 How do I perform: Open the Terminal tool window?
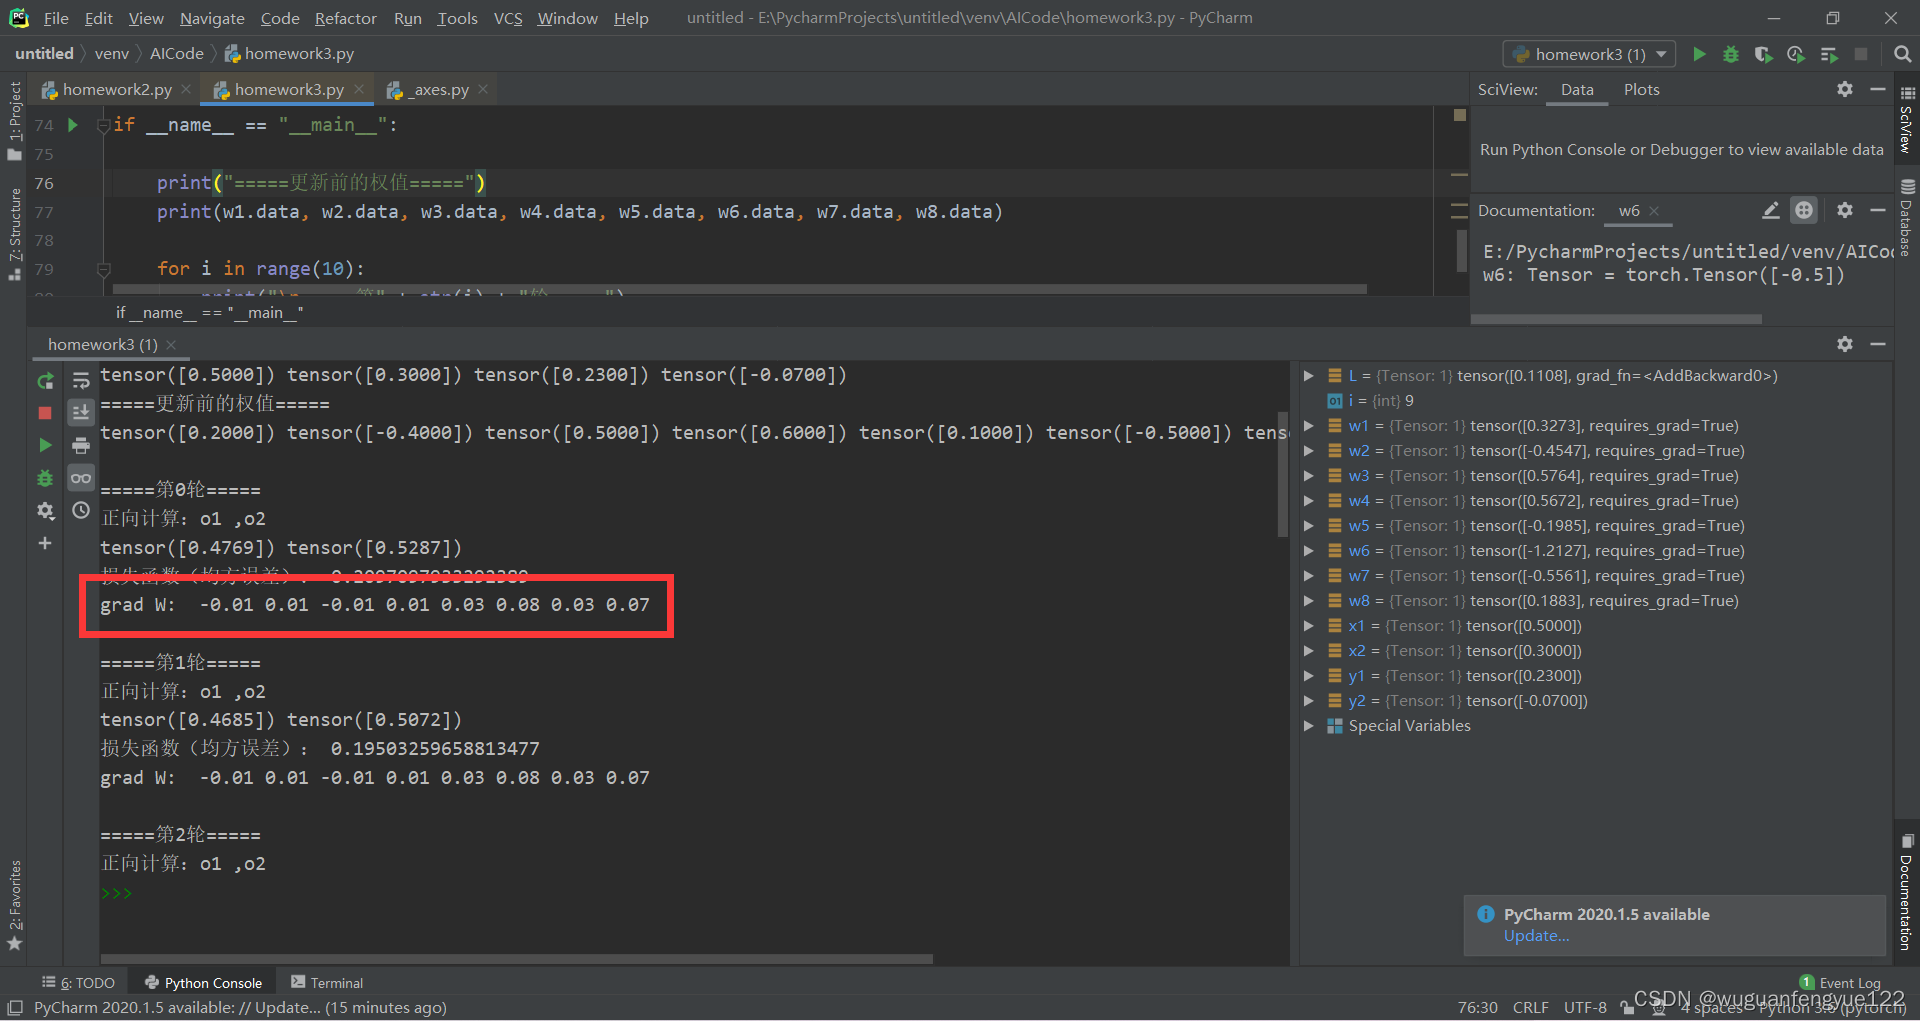coord(327,983)
